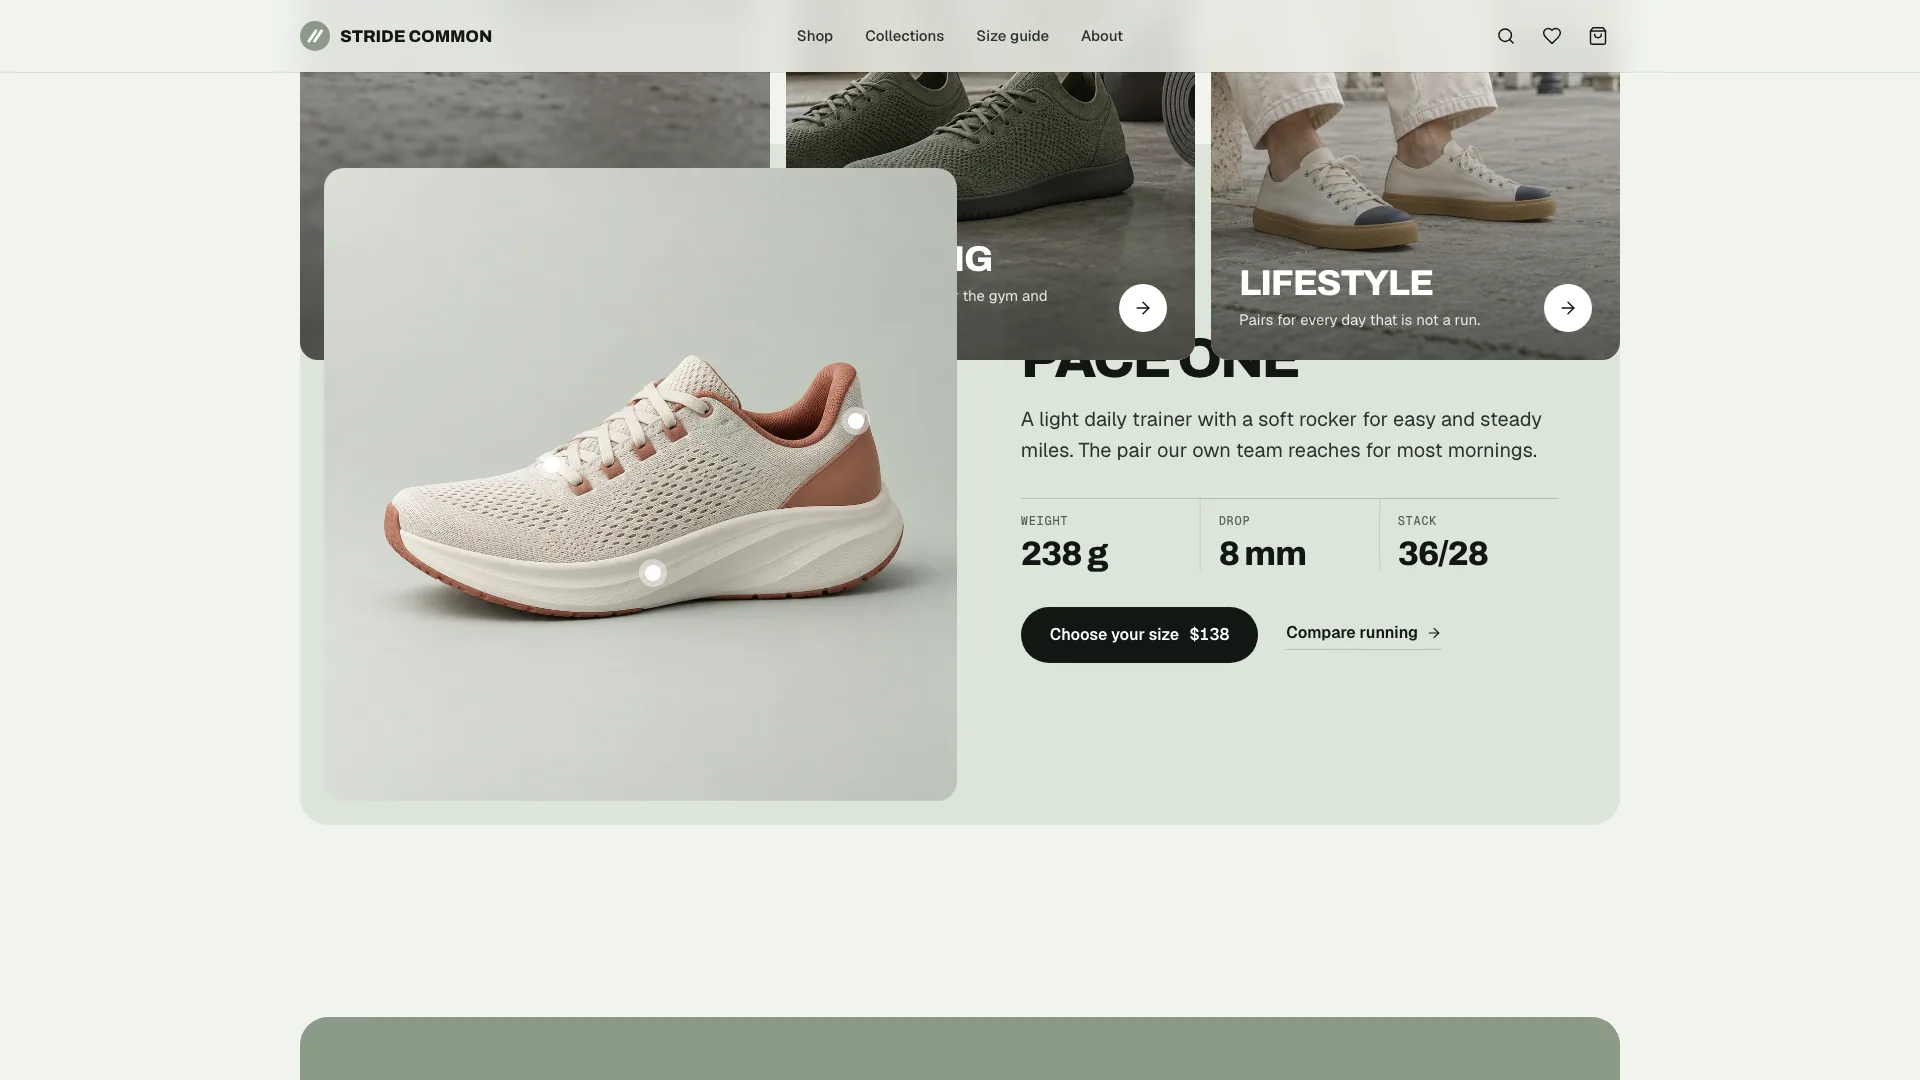The image size is (1920, 1080).
Task: Click the Pace One shoe product image
Action: pos(640,484)
